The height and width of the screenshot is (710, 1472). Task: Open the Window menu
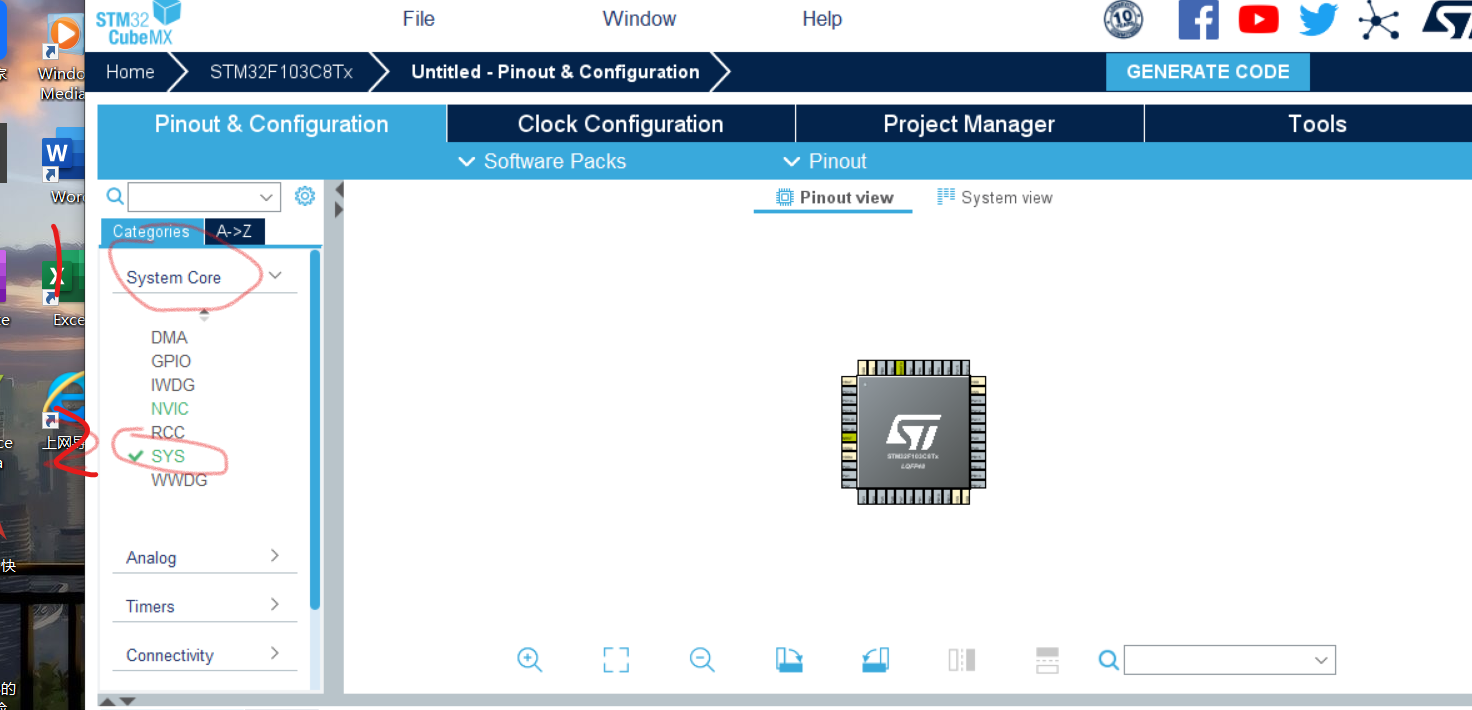(639, 19)
